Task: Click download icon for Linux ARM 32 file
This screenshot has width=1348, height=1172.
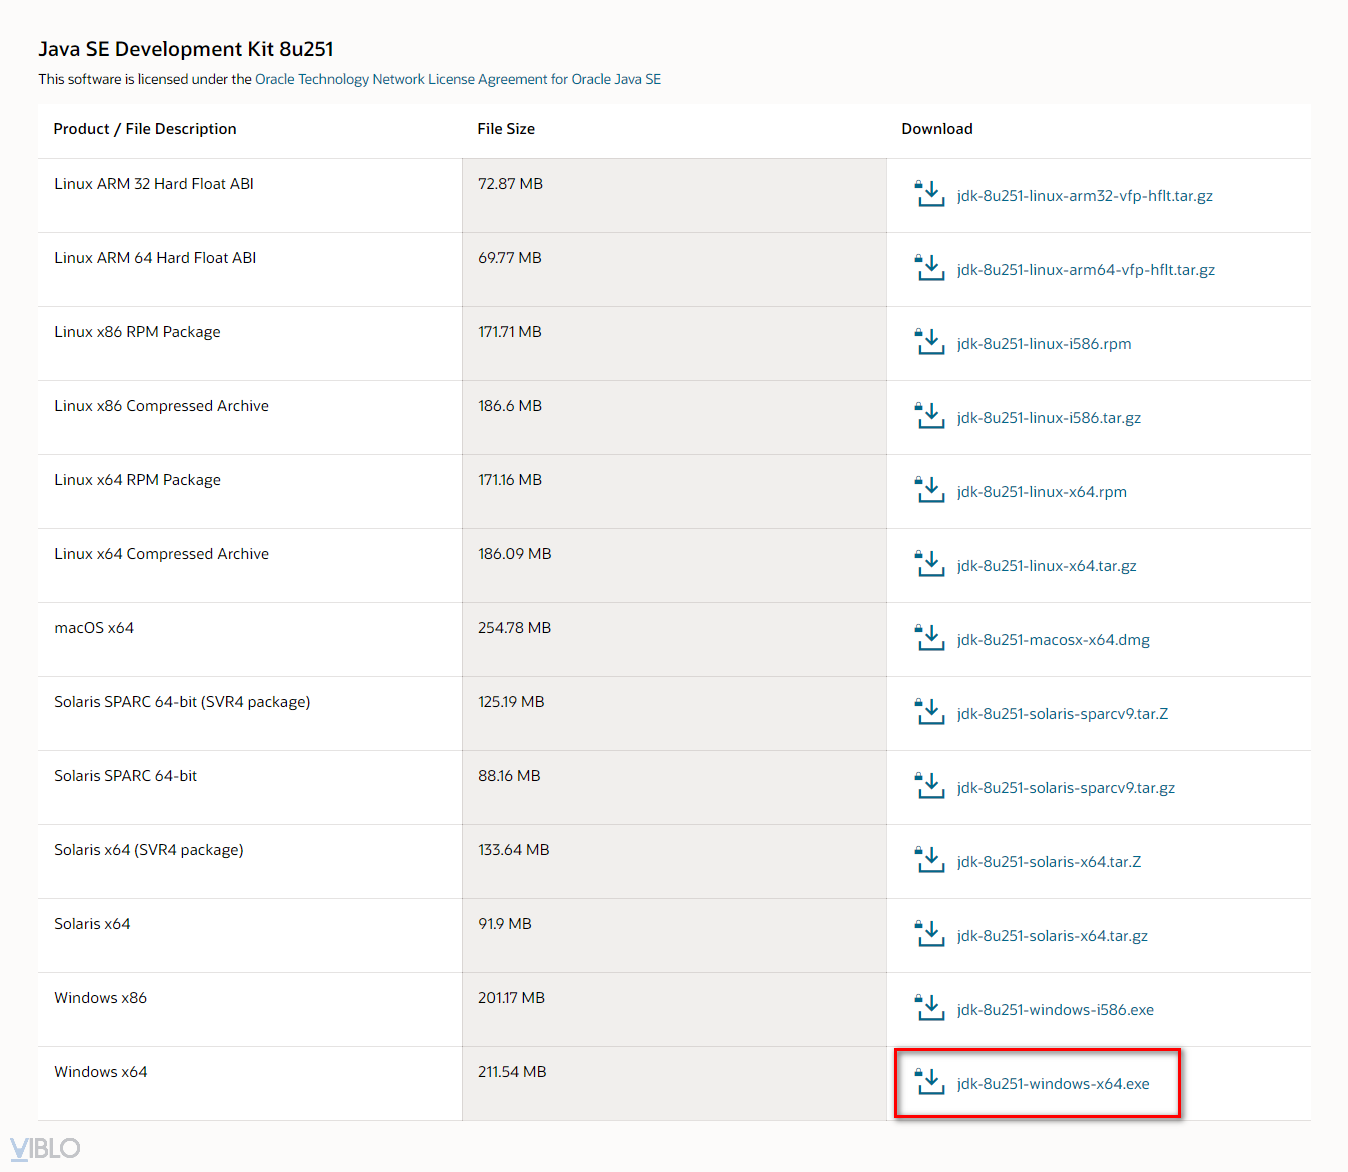Action: (x=930, y=194)
